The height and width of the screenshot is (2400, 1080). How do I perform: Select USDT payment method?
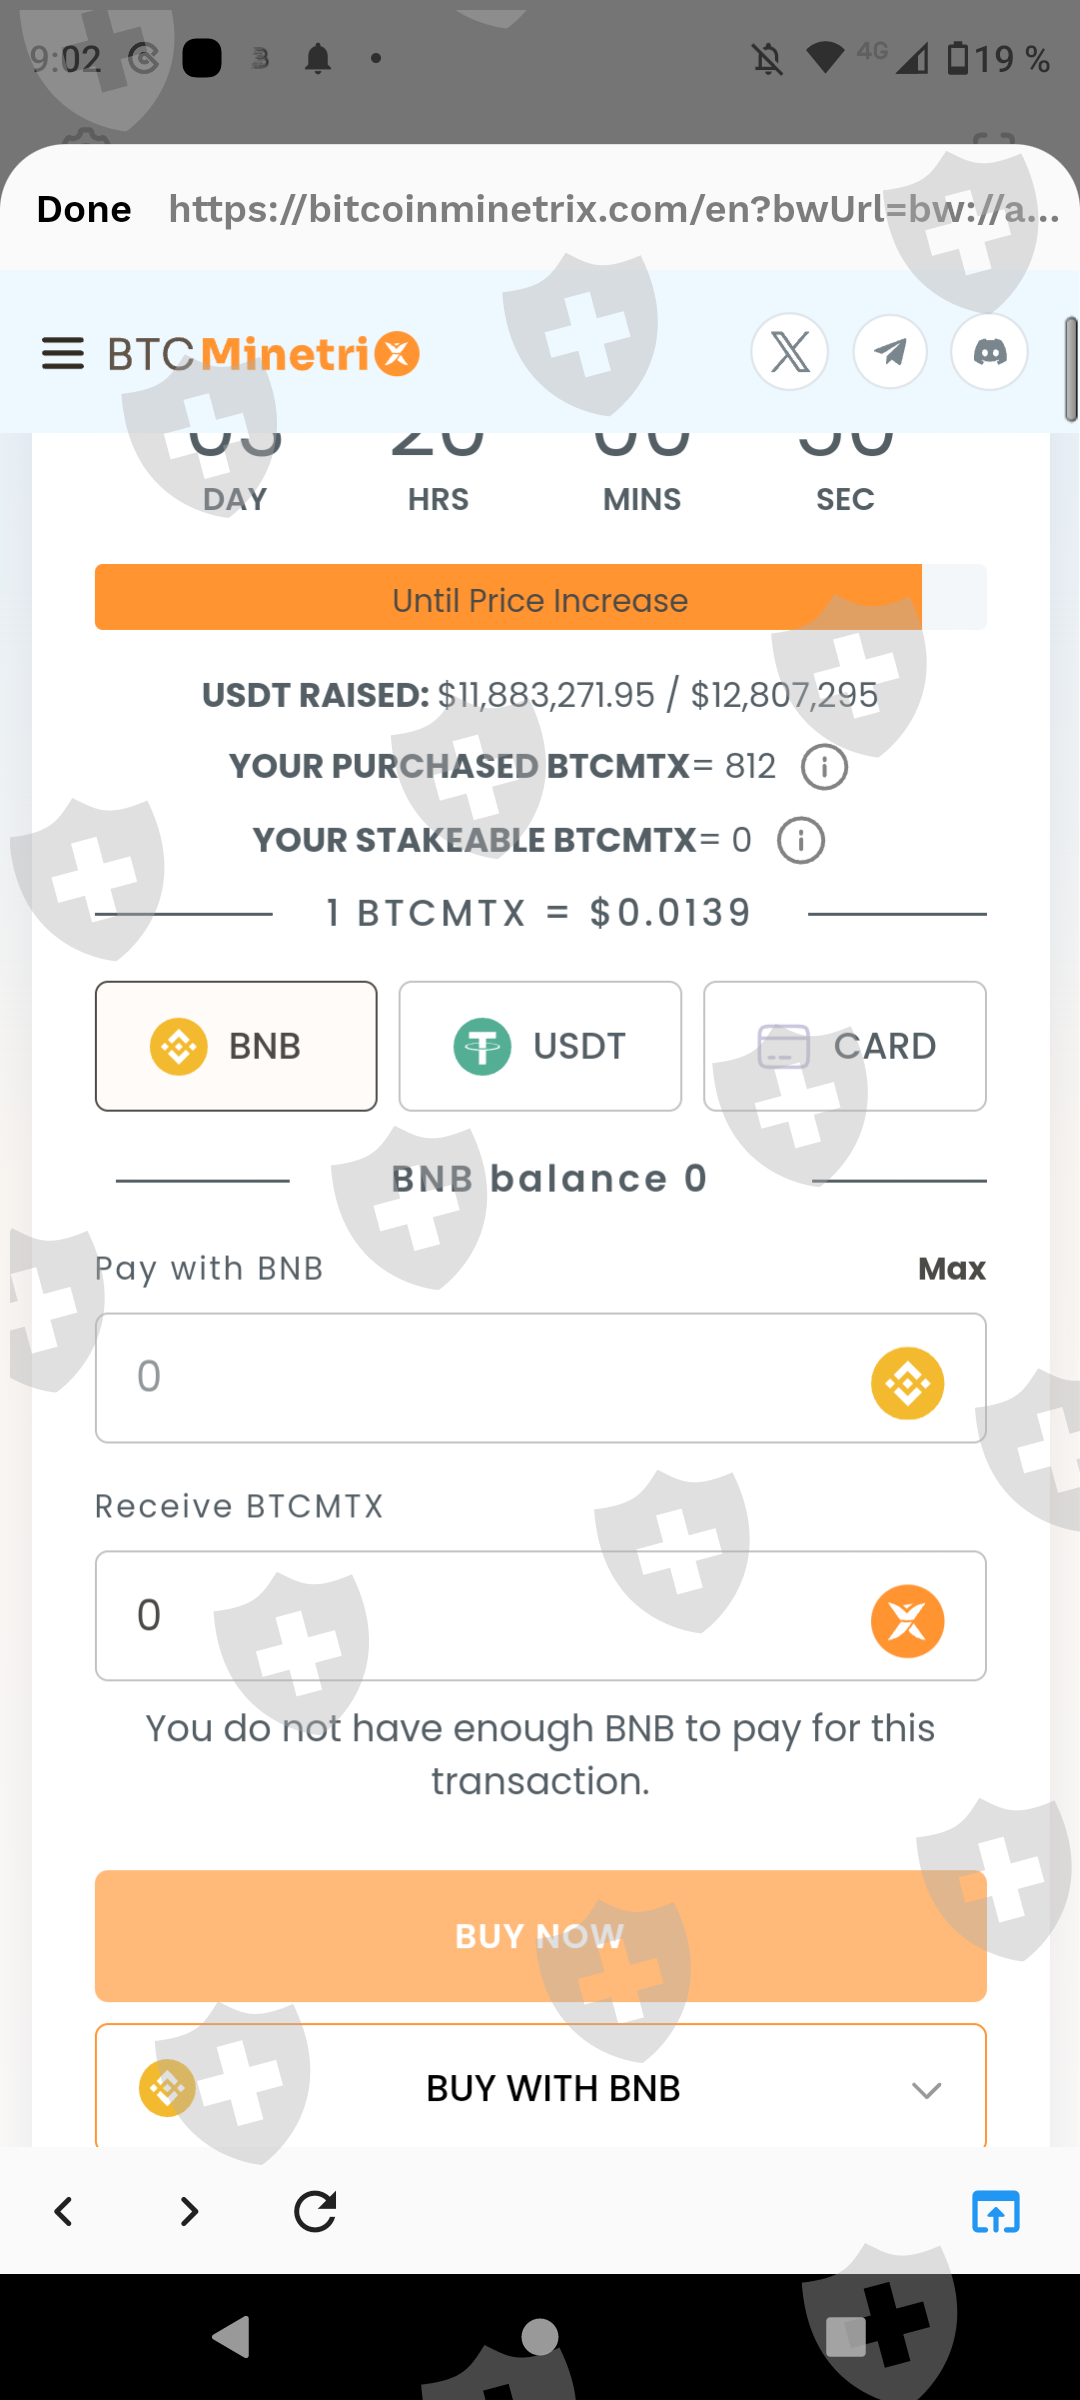click(540, 1046)
